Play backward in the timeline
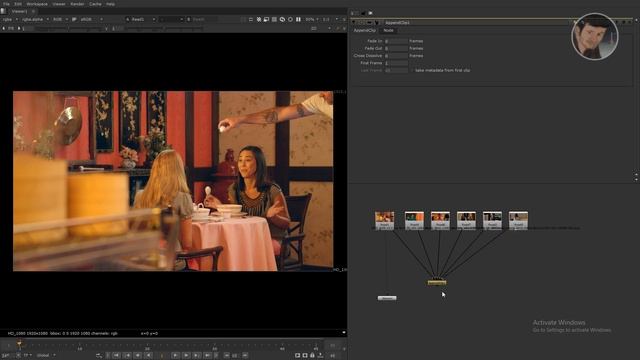Viewport: 640px width, 360px height. tap(149, 356)
